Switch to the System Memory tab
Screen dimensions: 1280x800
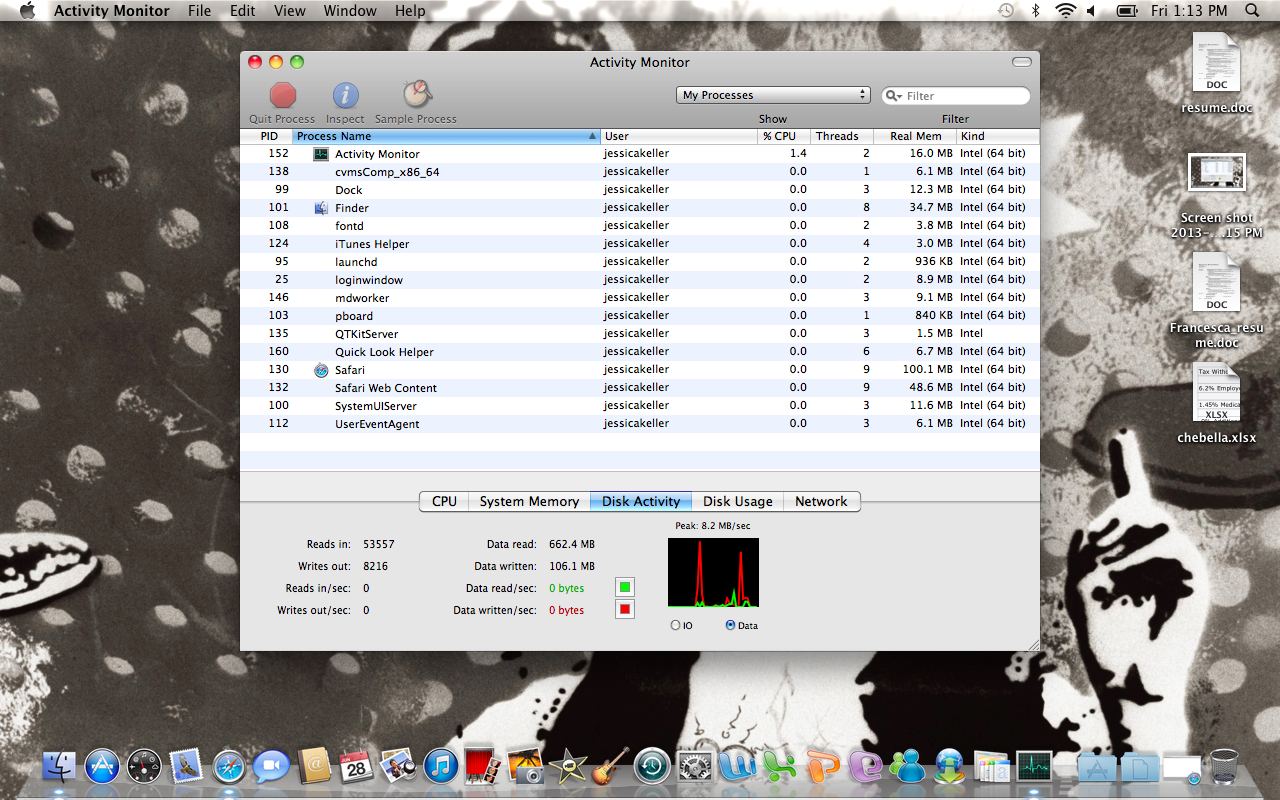point(529,502)
